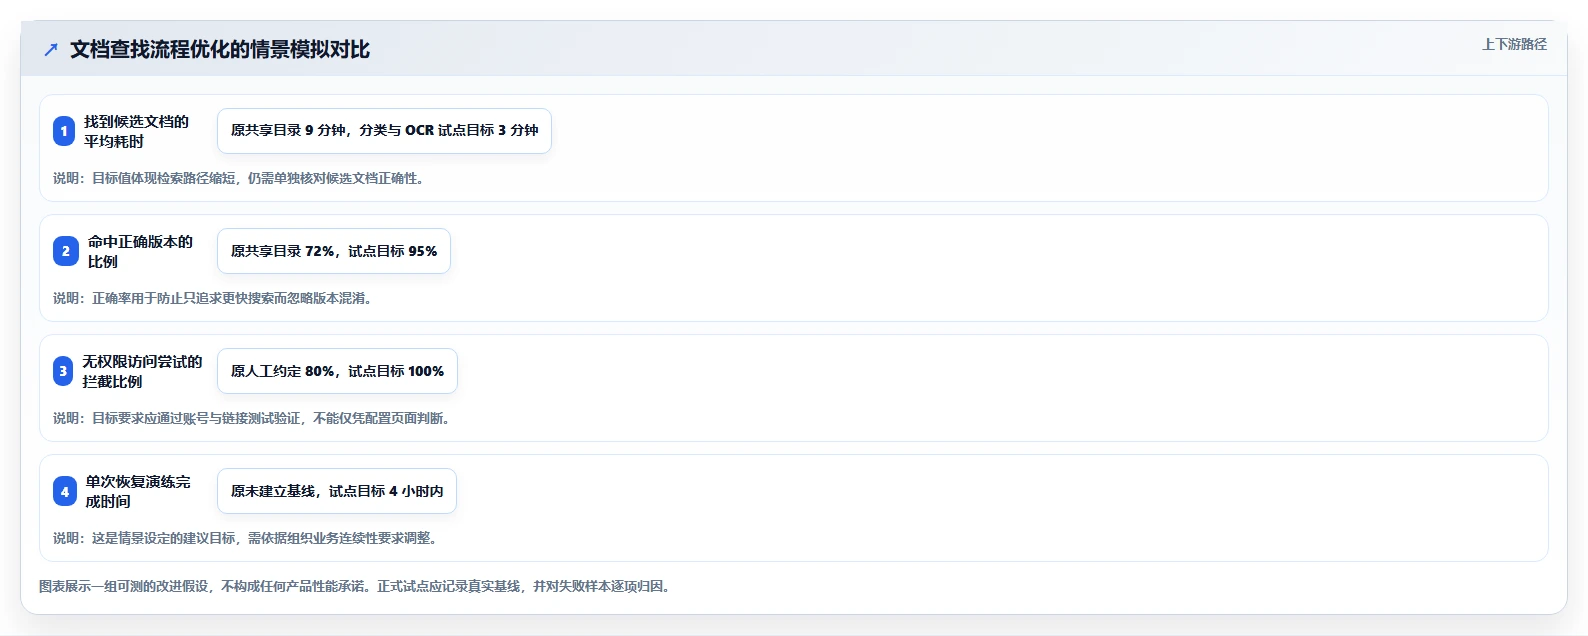Click the note 正确率用于防止只追求更快搜索
Screen dimensions: 1588x636
point(214,298)
